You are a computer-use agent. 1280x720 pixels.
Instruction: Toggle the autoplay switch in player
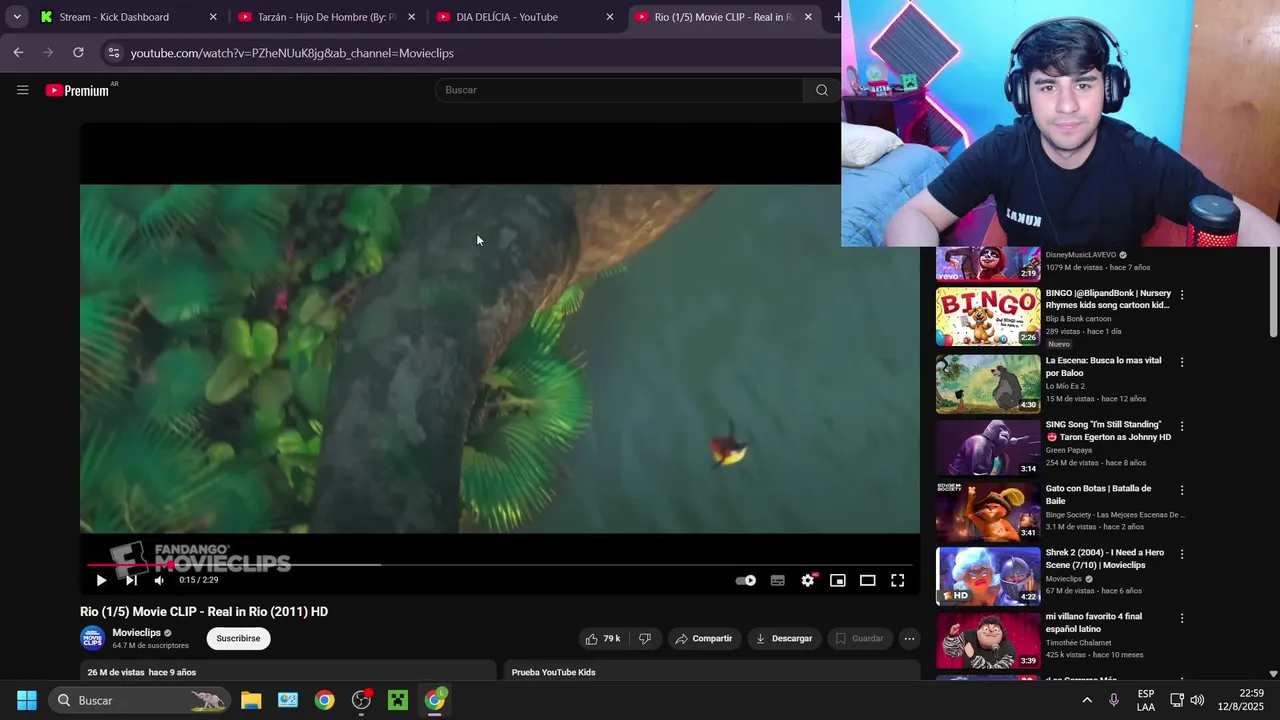pyautogui.click(x=746, y=580)
